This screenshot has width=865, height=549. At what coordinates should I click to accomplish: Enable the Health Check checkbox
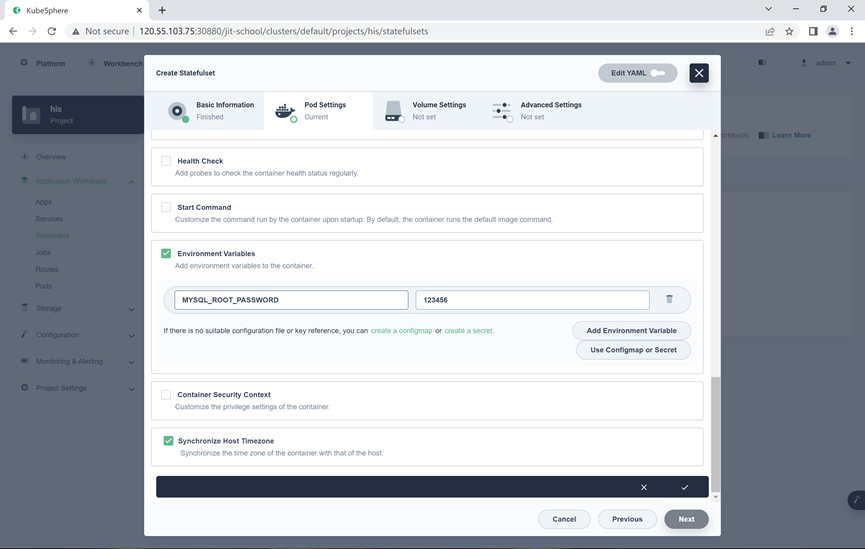click(166, 161)
